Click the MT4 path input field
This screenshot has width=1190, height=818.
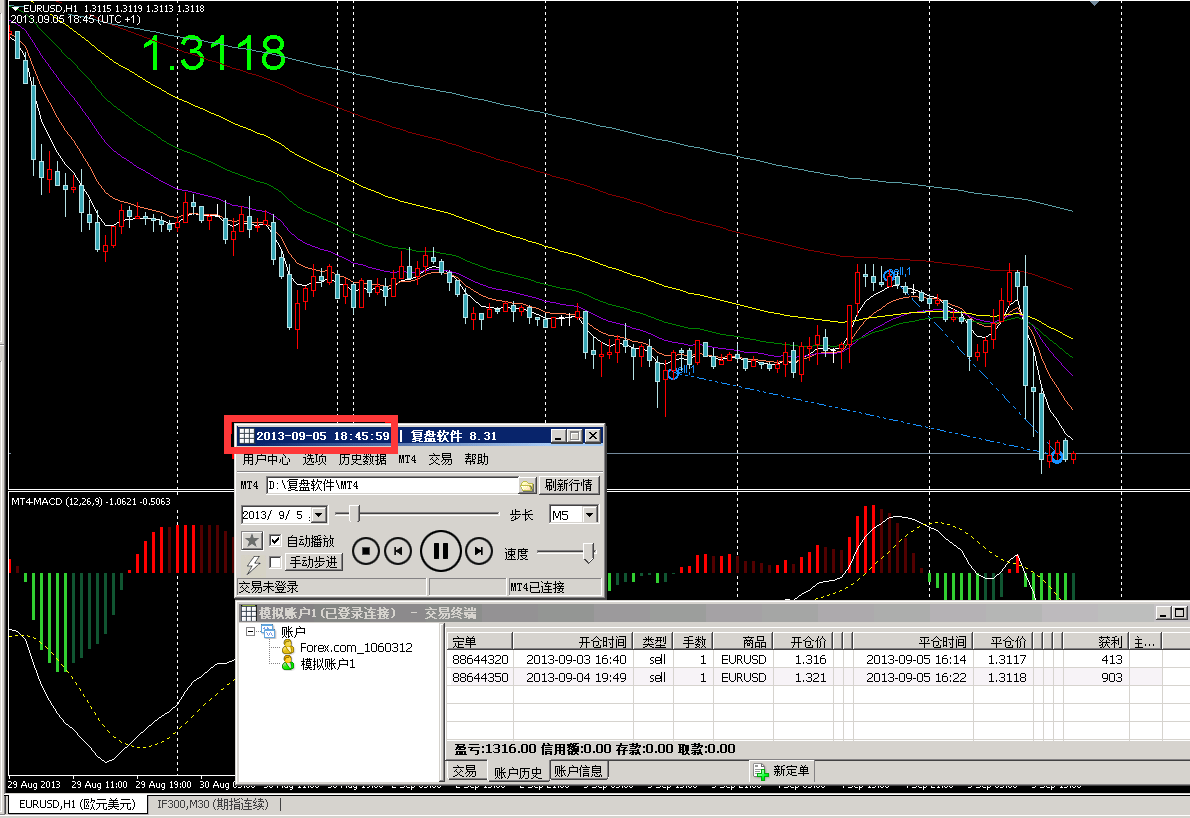390,486
